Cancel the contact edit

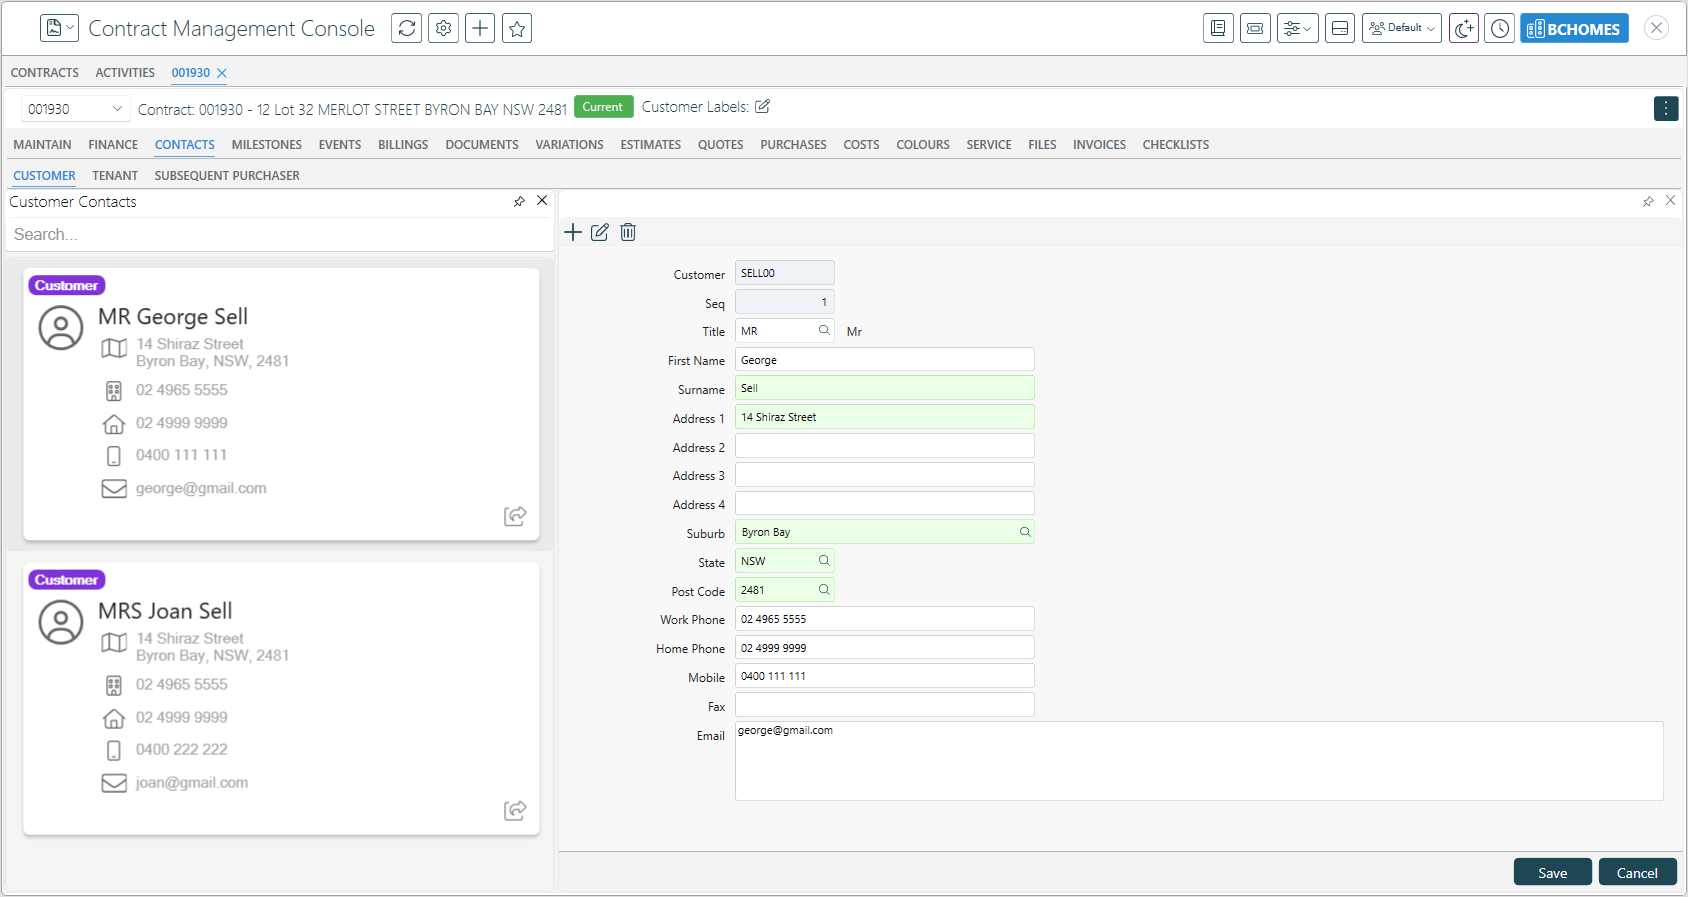[x=1638, y=872]
